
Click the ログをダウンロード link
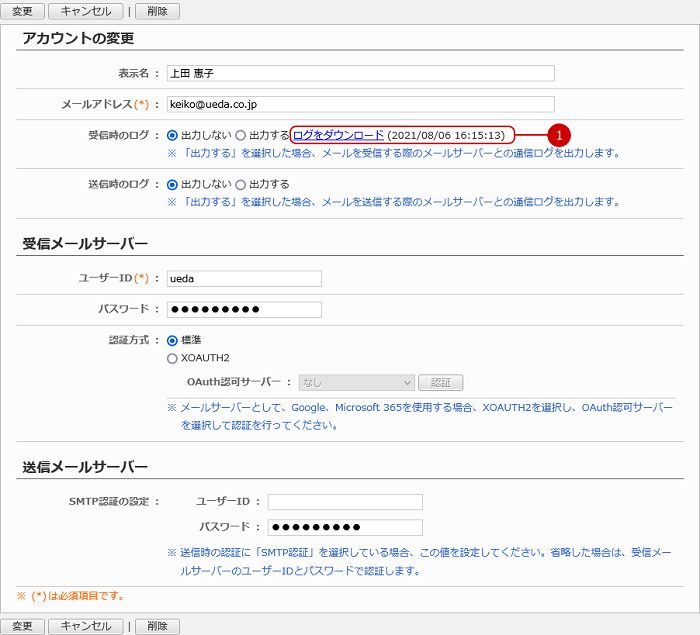click(338, 135)
